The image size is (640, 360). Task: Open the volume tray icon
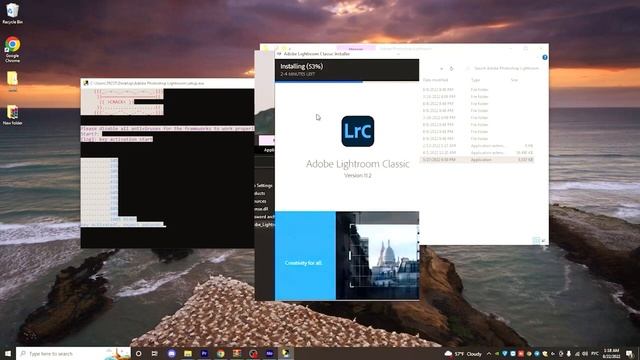(585, 354)
